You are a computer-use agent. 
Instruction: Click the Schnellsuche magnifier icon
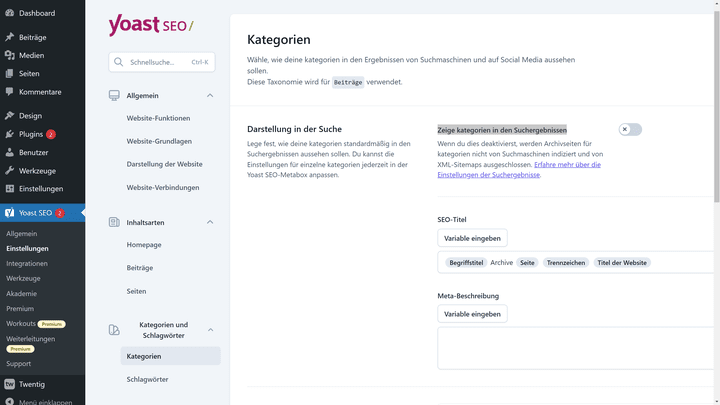coord(118,62)
